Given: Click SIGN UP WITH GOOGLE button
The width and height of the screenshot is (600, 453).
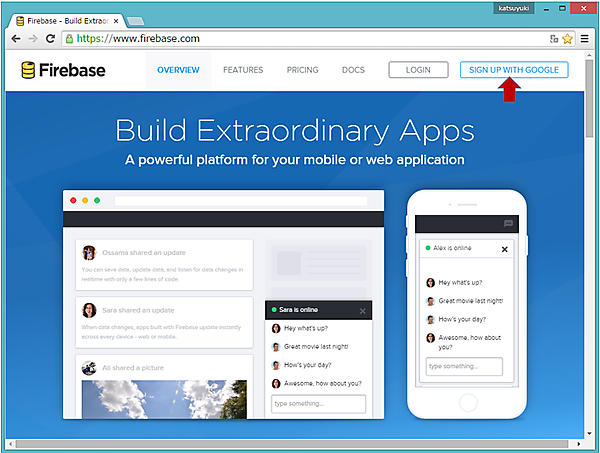Looking at the screenshot, I should pyautogui.click(x=514, y=70).
